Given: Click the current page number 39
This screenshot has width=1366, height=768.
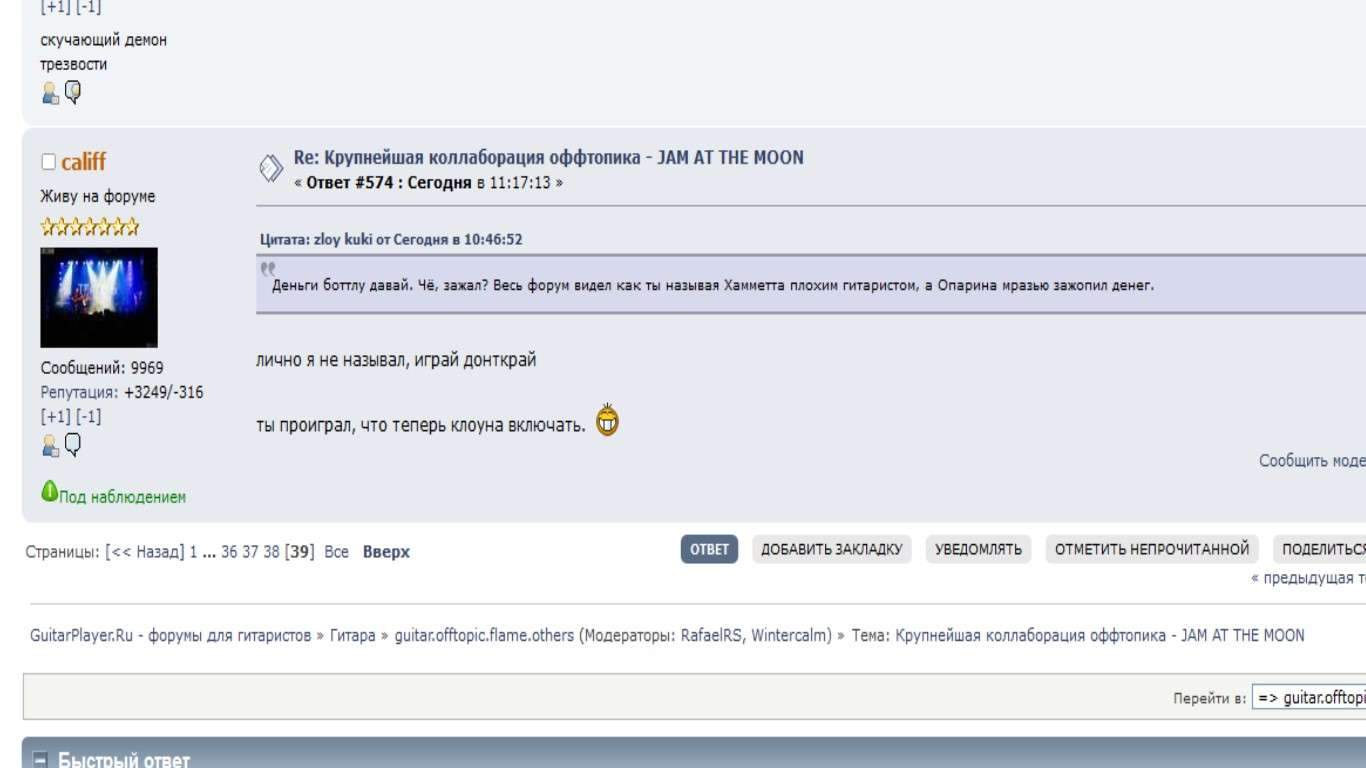Looking at the screenshot, I should (x=300, y=552).
